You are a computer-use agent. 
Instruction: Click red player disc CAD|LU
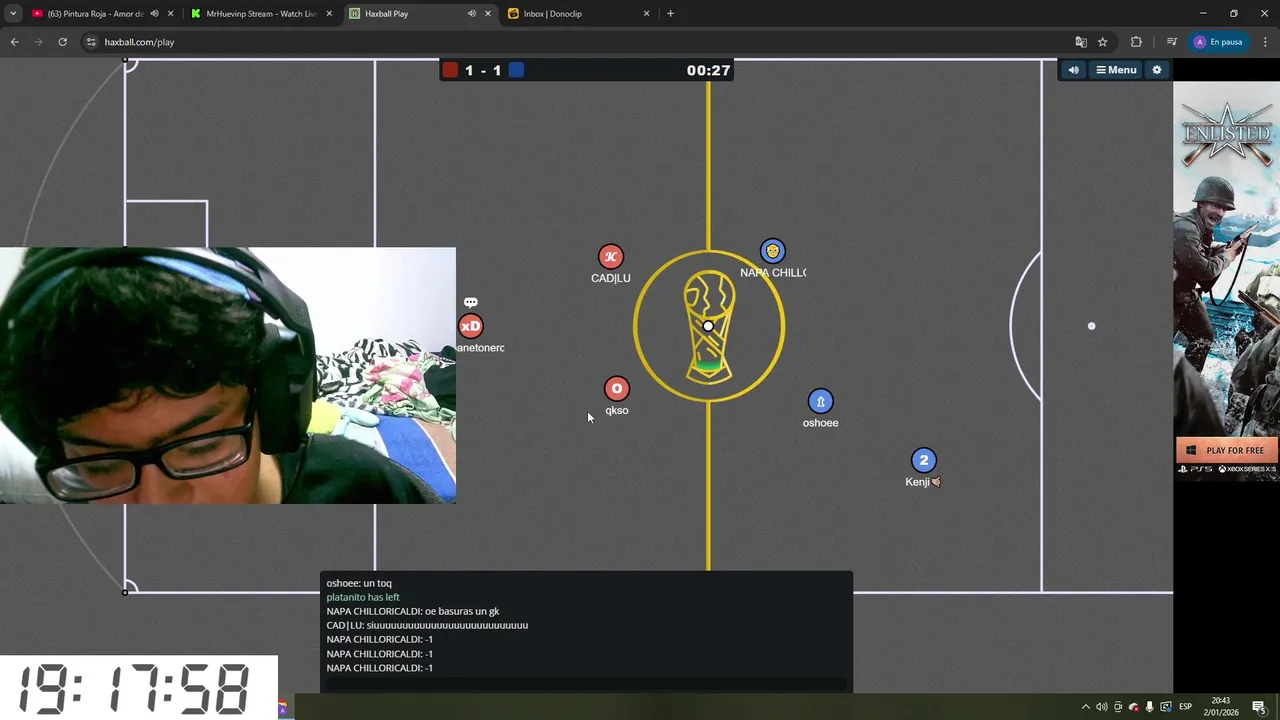point(611,257)
